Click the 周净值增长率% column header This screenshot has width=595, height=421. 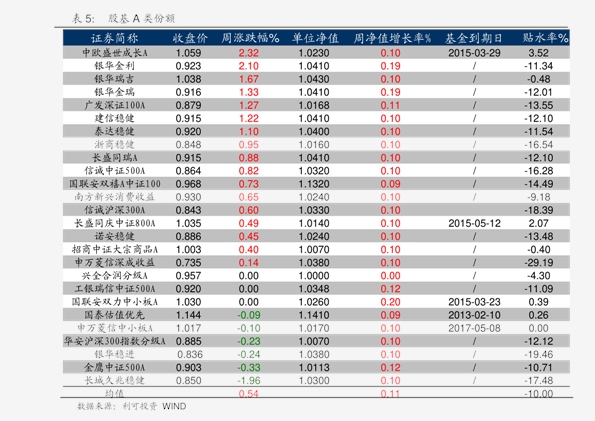(392, 38)
